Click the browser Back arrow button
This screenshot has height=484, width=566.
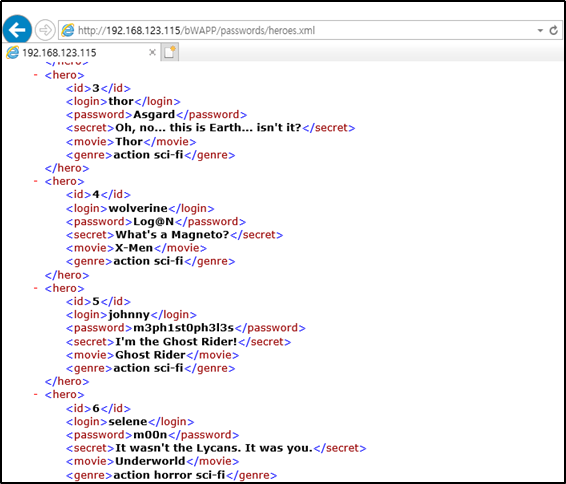(17, 30)
